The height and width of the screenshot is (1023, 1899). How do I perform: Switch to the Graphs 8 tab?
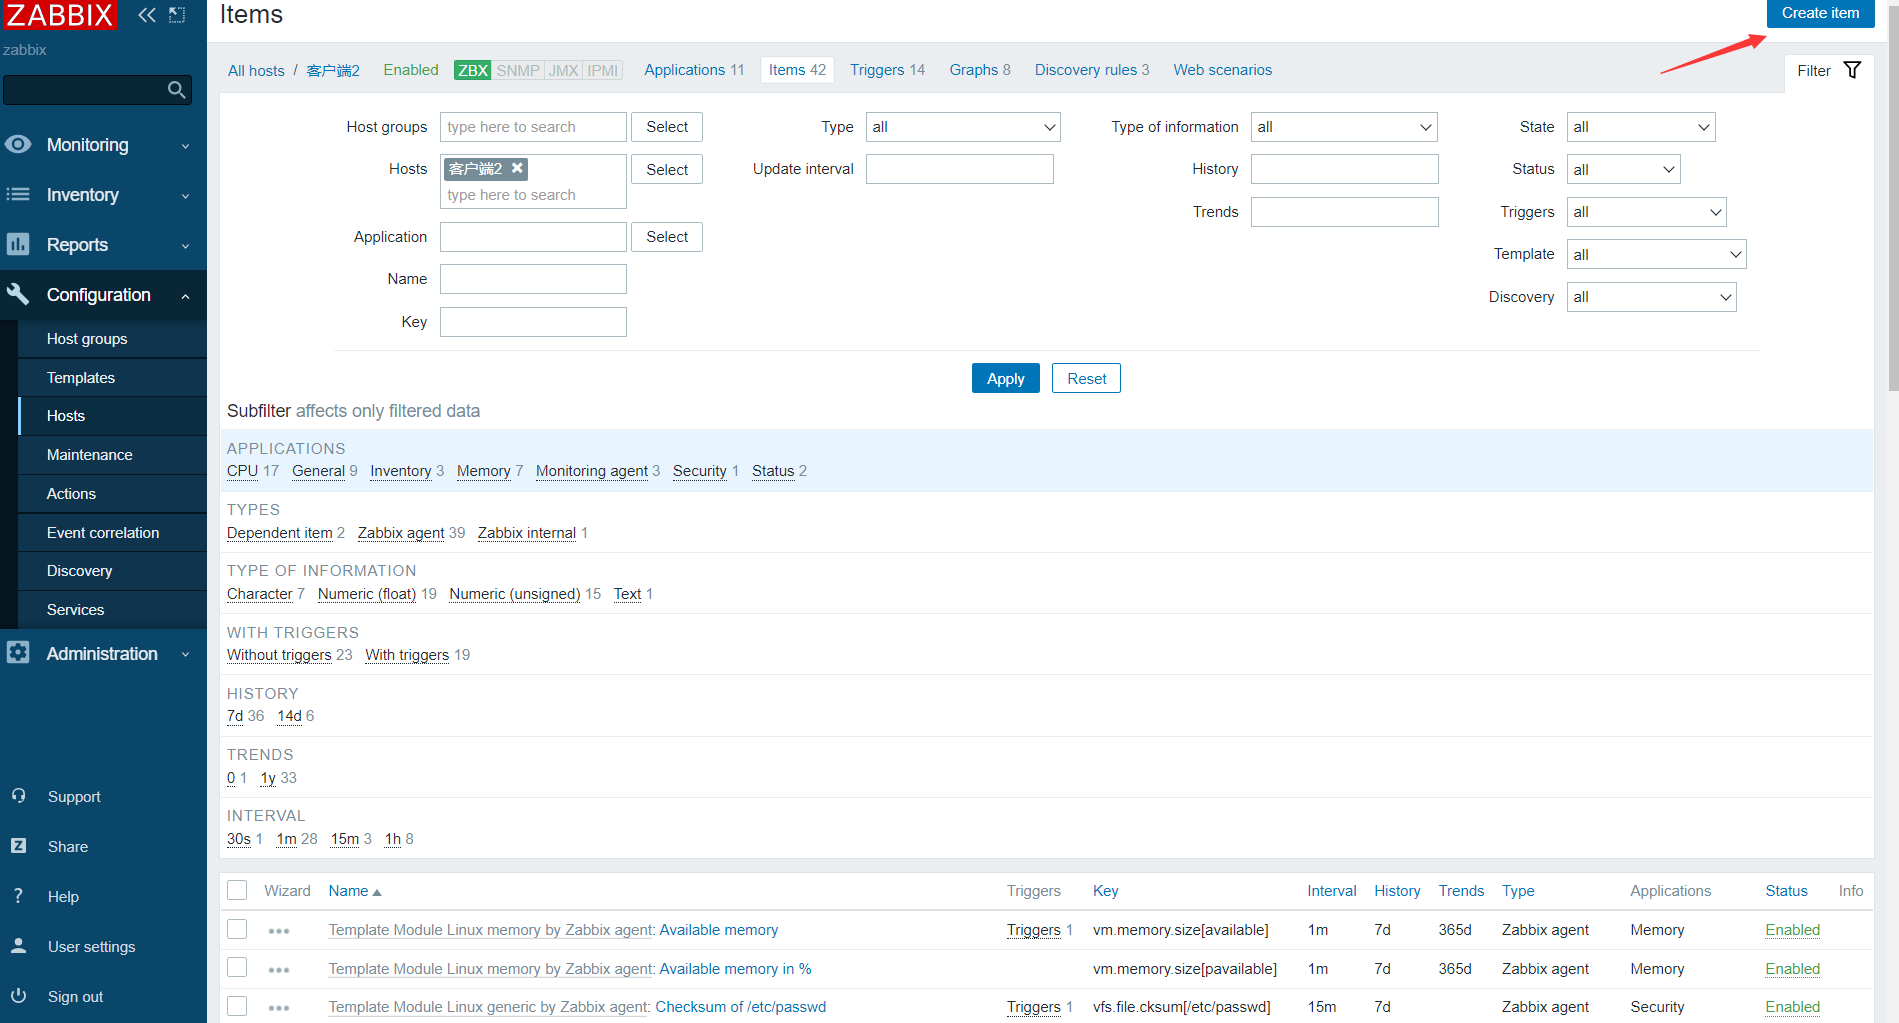pyautogui.click(x=980, y=70)
